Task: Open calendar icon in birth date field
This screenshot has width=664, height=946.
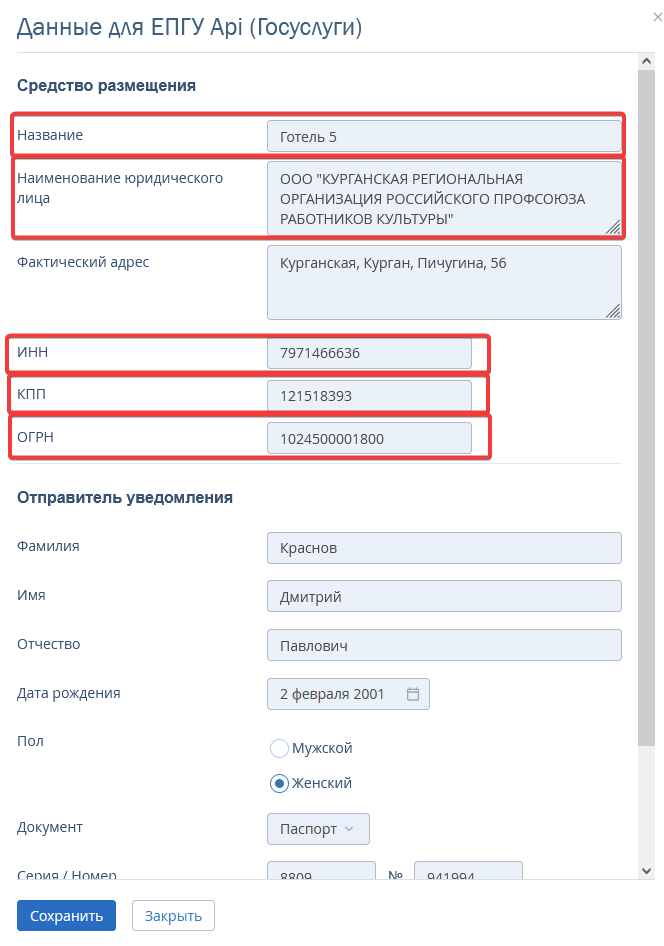Action: (413, 694)
